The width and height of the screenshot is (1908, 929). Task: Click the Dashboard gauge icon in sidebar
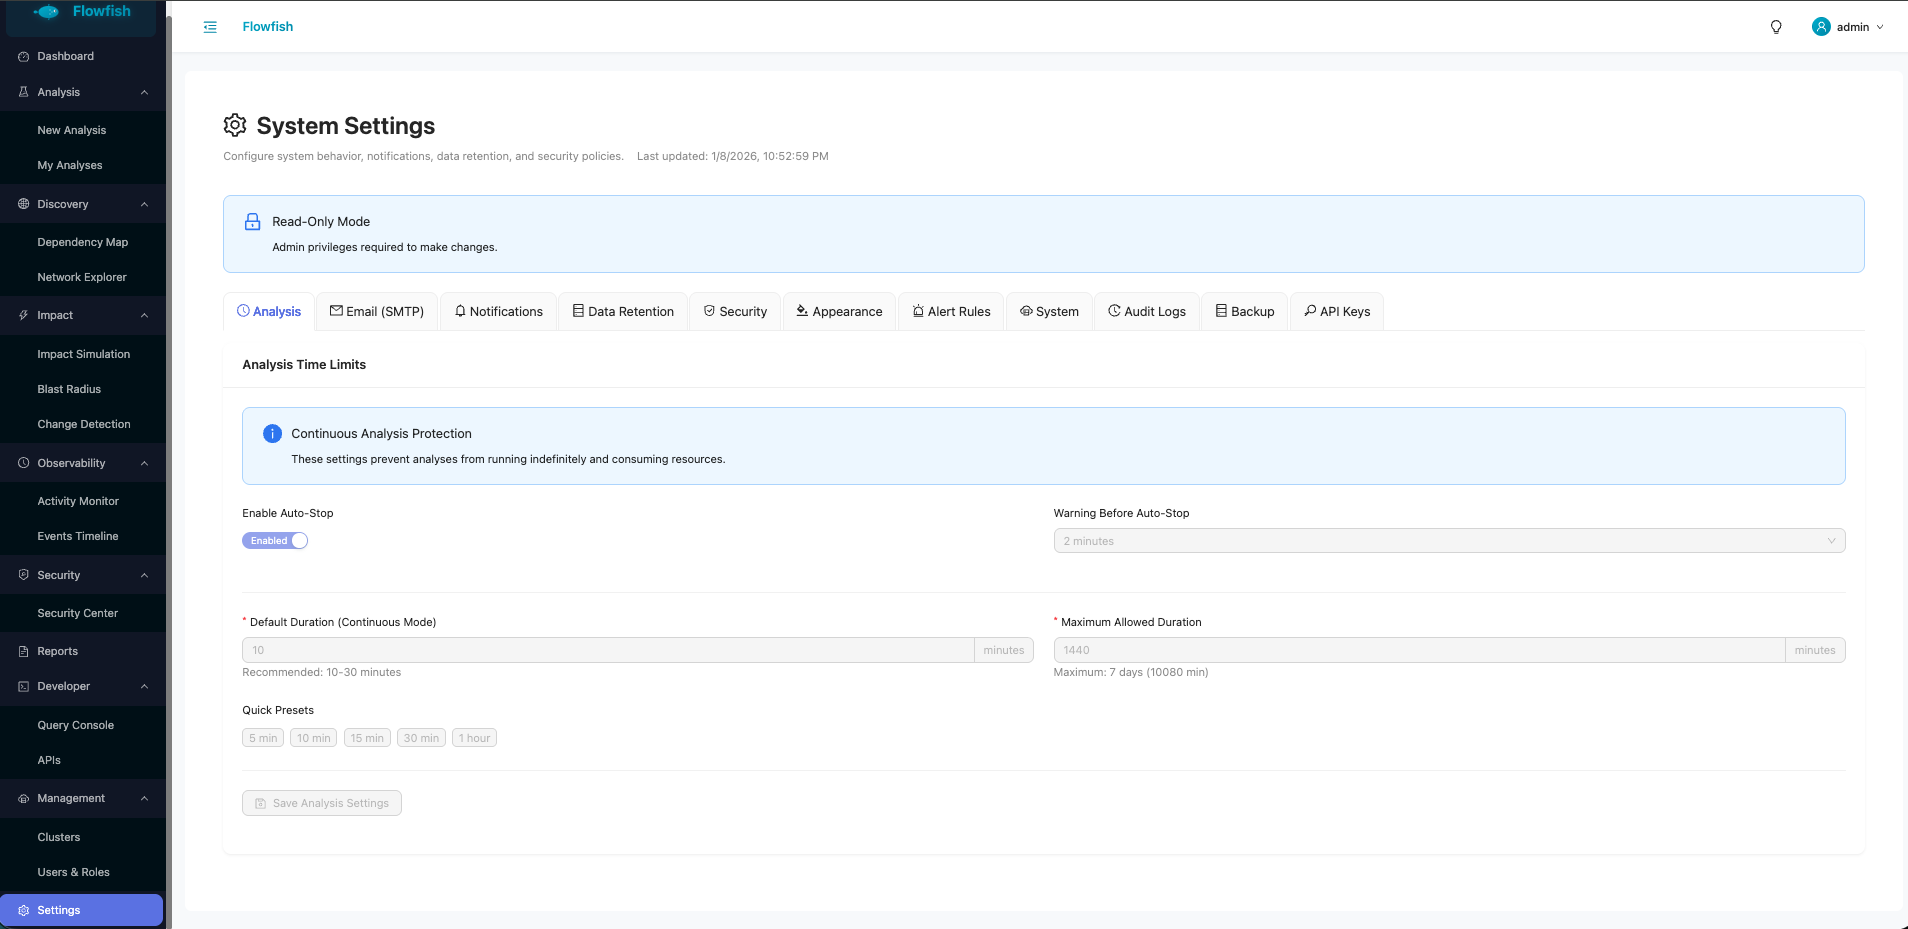pos(24,57)
